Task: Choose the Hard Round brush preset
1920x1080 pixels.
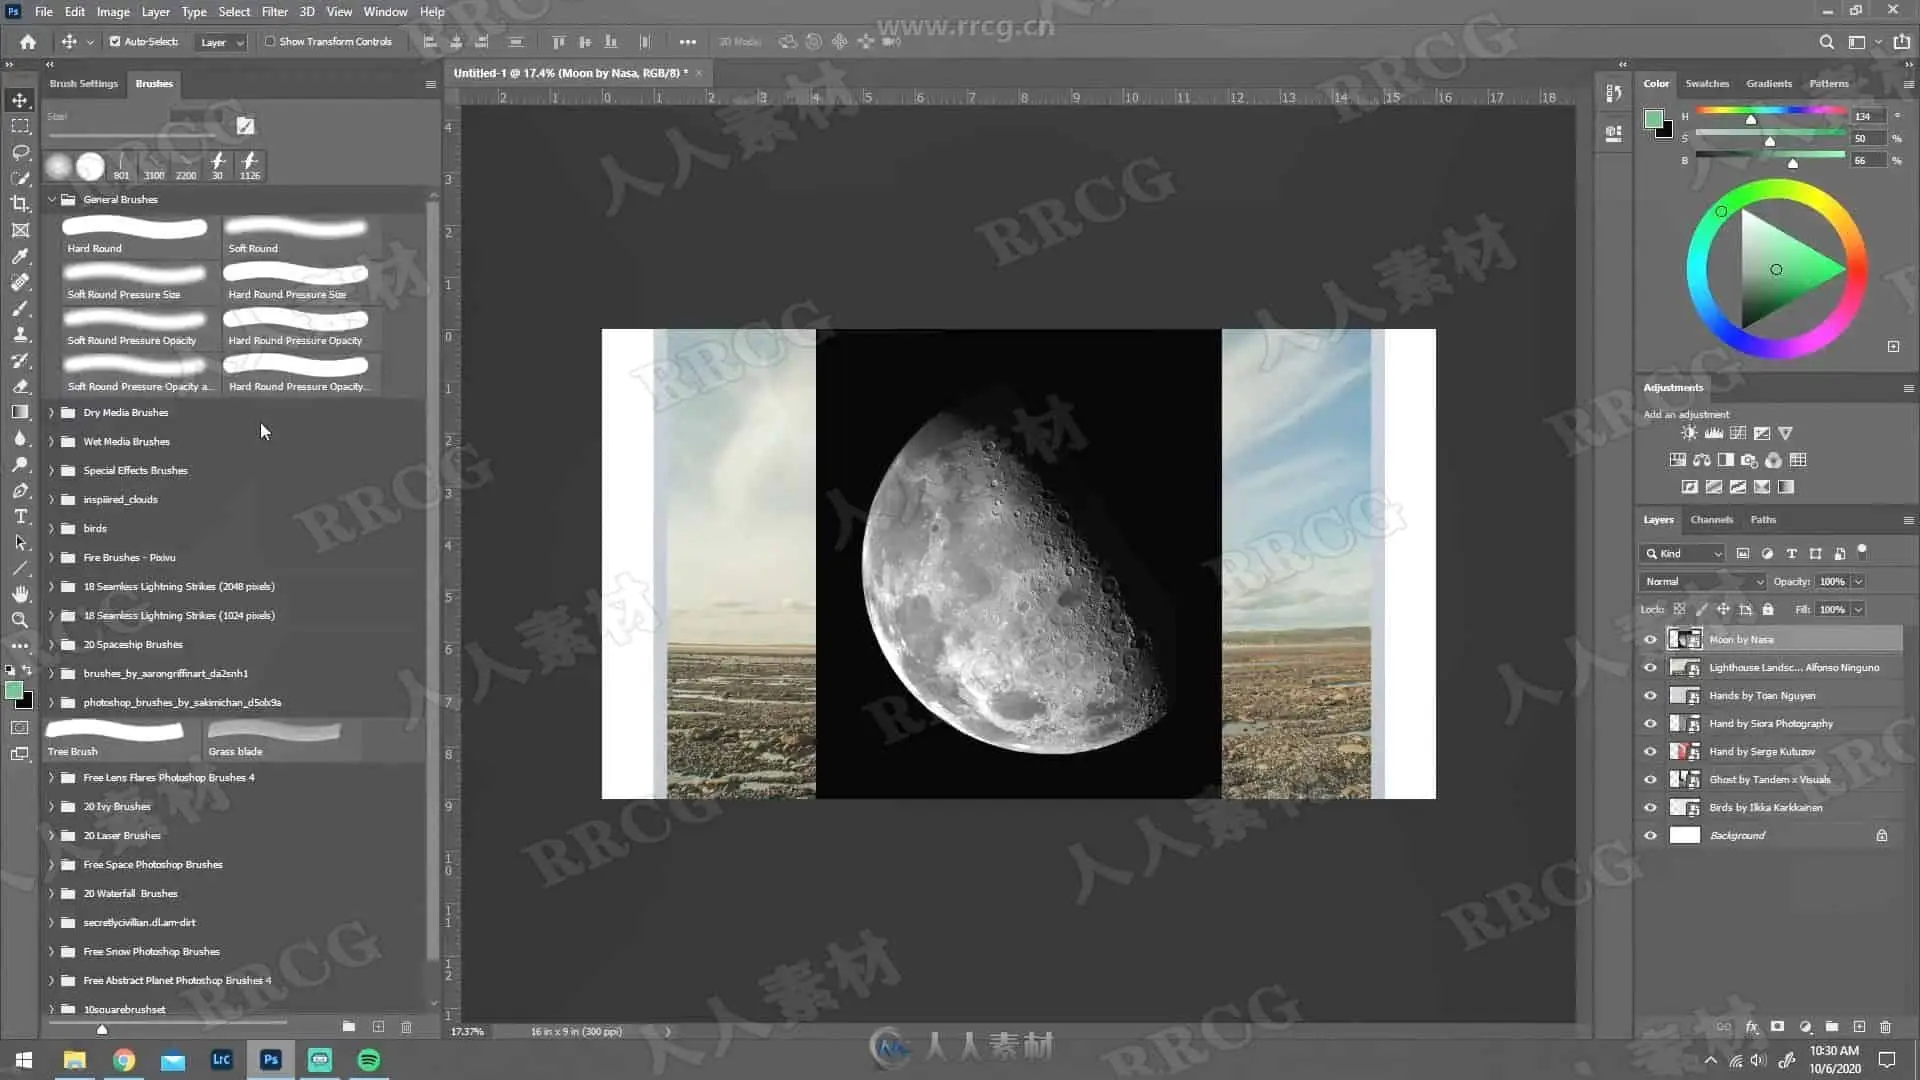Action: tap(135, 235)
